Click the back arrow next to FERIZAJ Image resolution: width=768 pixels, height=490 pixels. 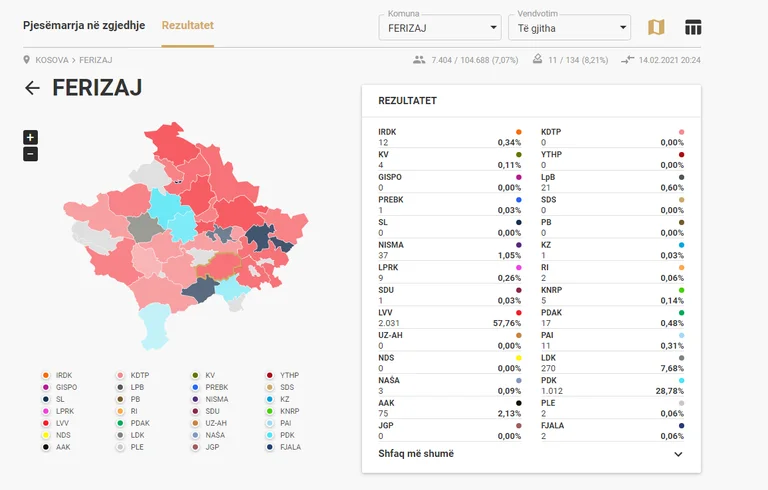32,88
